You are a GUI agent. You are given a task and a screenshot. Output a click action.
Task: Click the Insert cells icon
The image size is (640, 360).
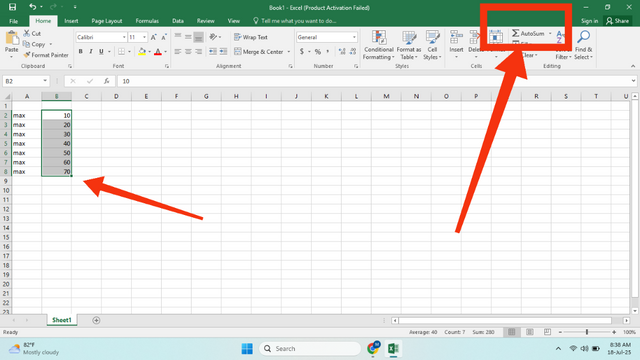click(456, 38)
